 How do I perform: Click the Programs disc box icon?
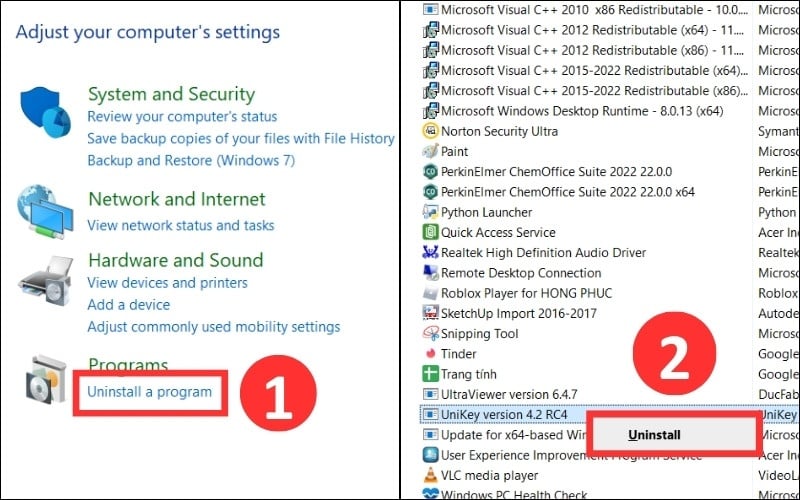click(46, 380)
